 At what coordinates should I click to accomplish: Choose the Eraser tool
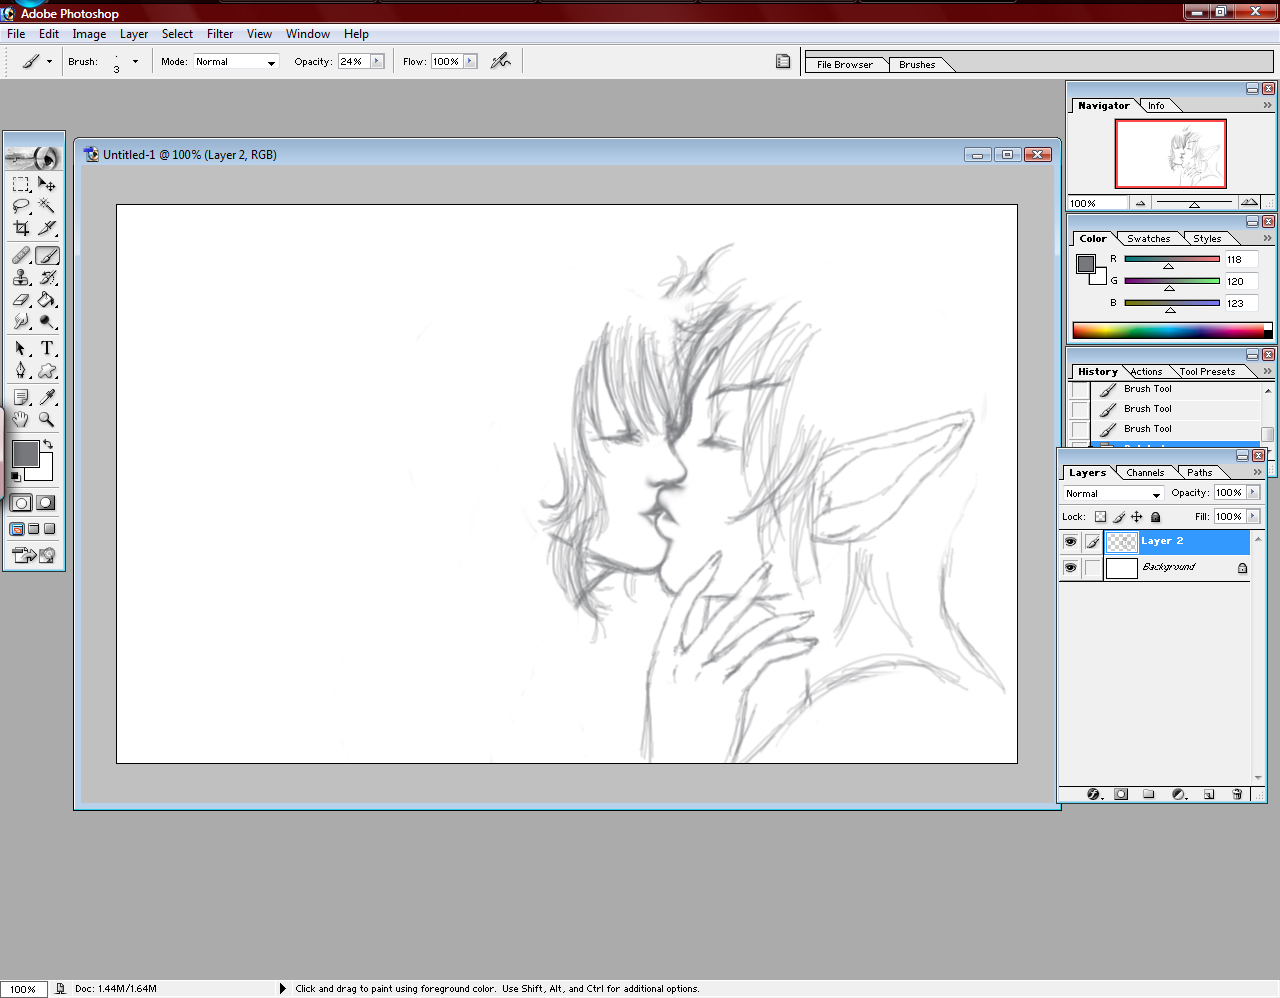point(21,300)
